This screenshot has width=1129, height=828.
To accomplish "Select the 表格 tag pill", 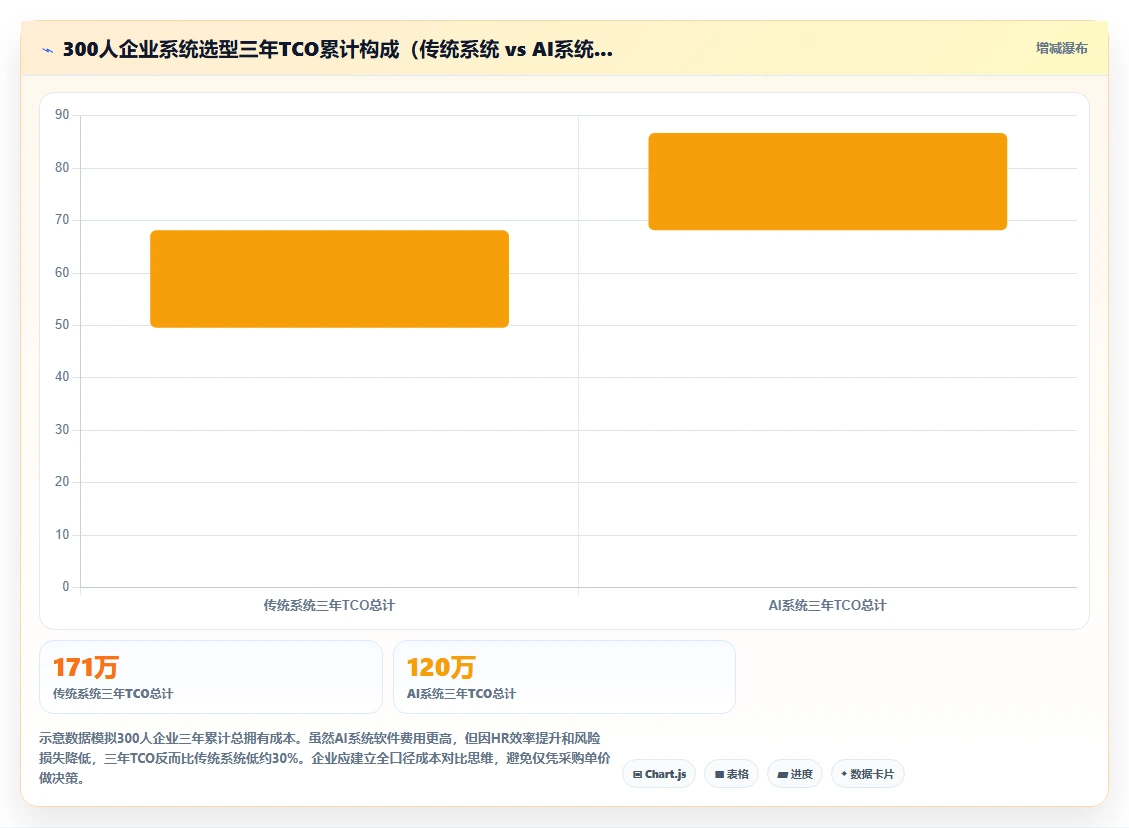I will 732,774.
